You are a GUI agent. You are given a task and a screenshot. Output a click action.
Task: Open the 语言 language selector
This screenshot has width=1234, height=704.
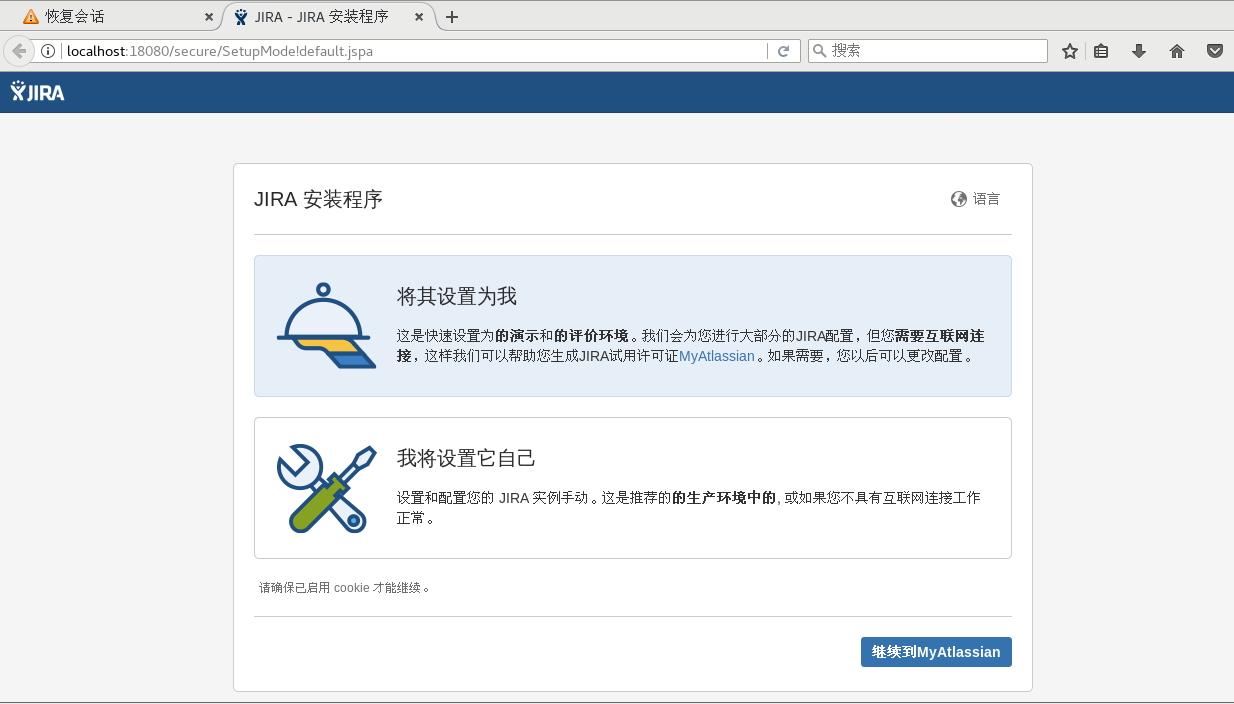click(976, 199)
